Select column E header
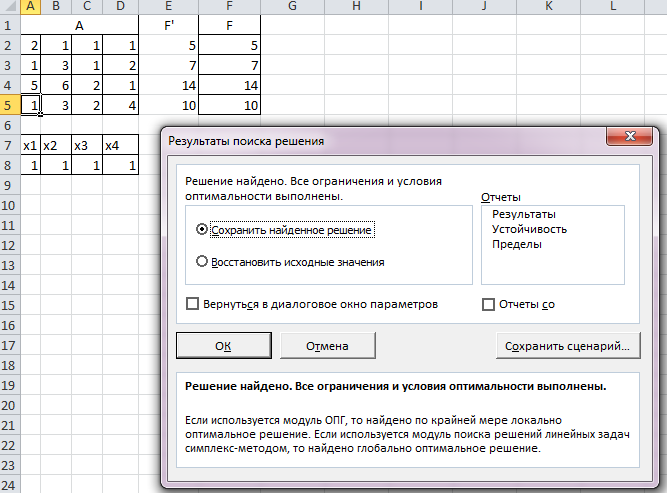Viewport: 667px width, 493px height. 168,6
